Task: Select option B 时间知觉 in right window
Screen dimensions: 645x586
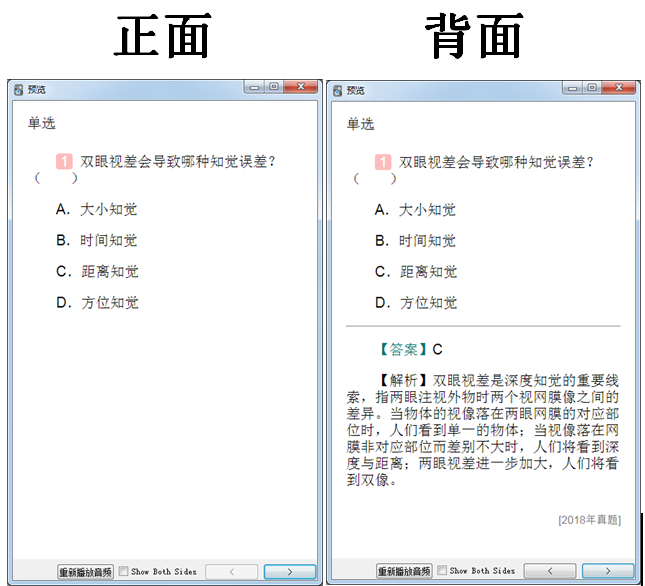Action: coord(415,241)
